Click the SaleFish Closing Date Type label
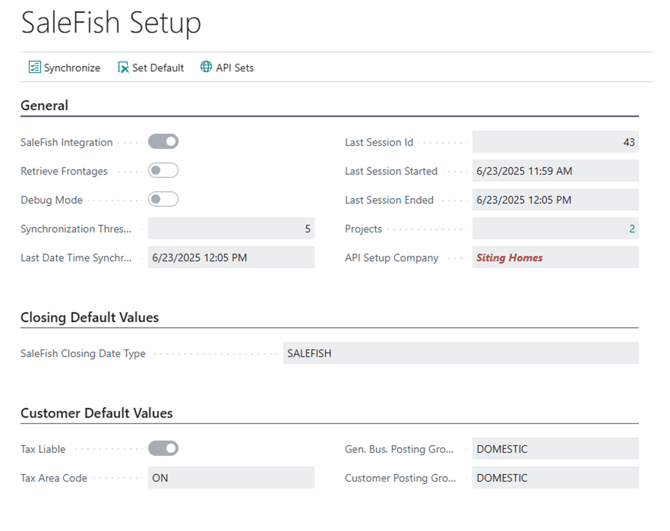Viewport: 670px width, 531px height. 83,354
